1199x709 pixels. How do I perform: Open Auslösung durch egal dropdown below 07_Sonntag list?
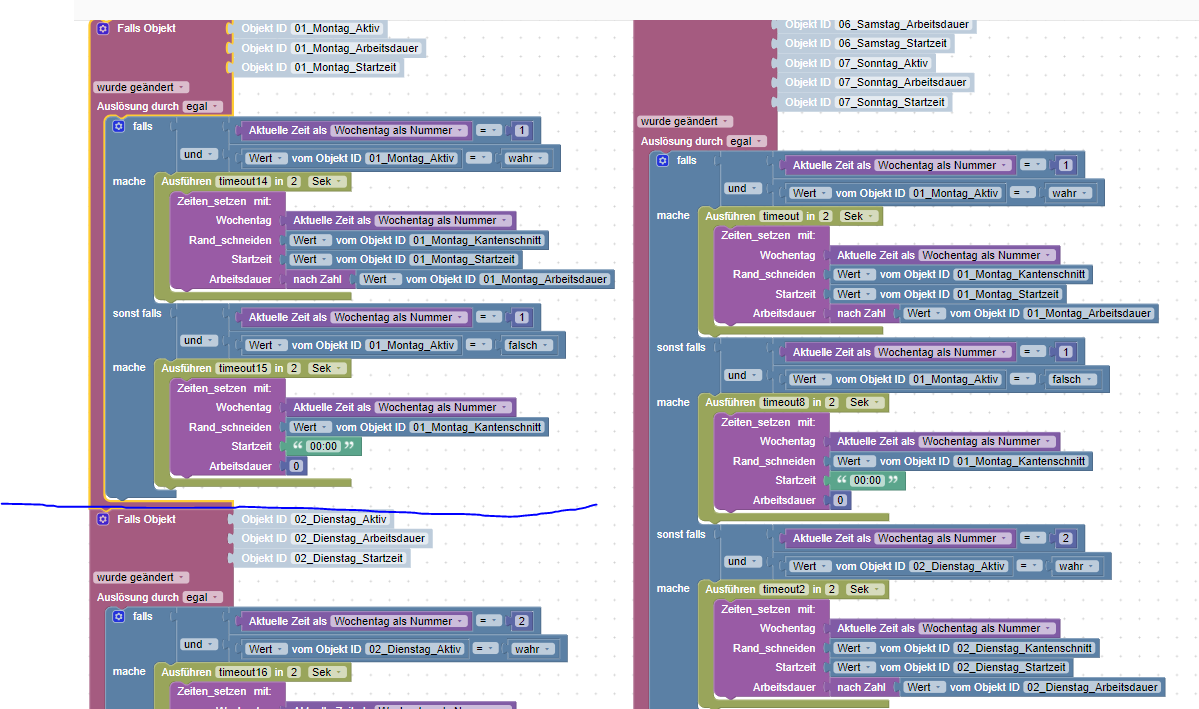(x=747, y=141)
